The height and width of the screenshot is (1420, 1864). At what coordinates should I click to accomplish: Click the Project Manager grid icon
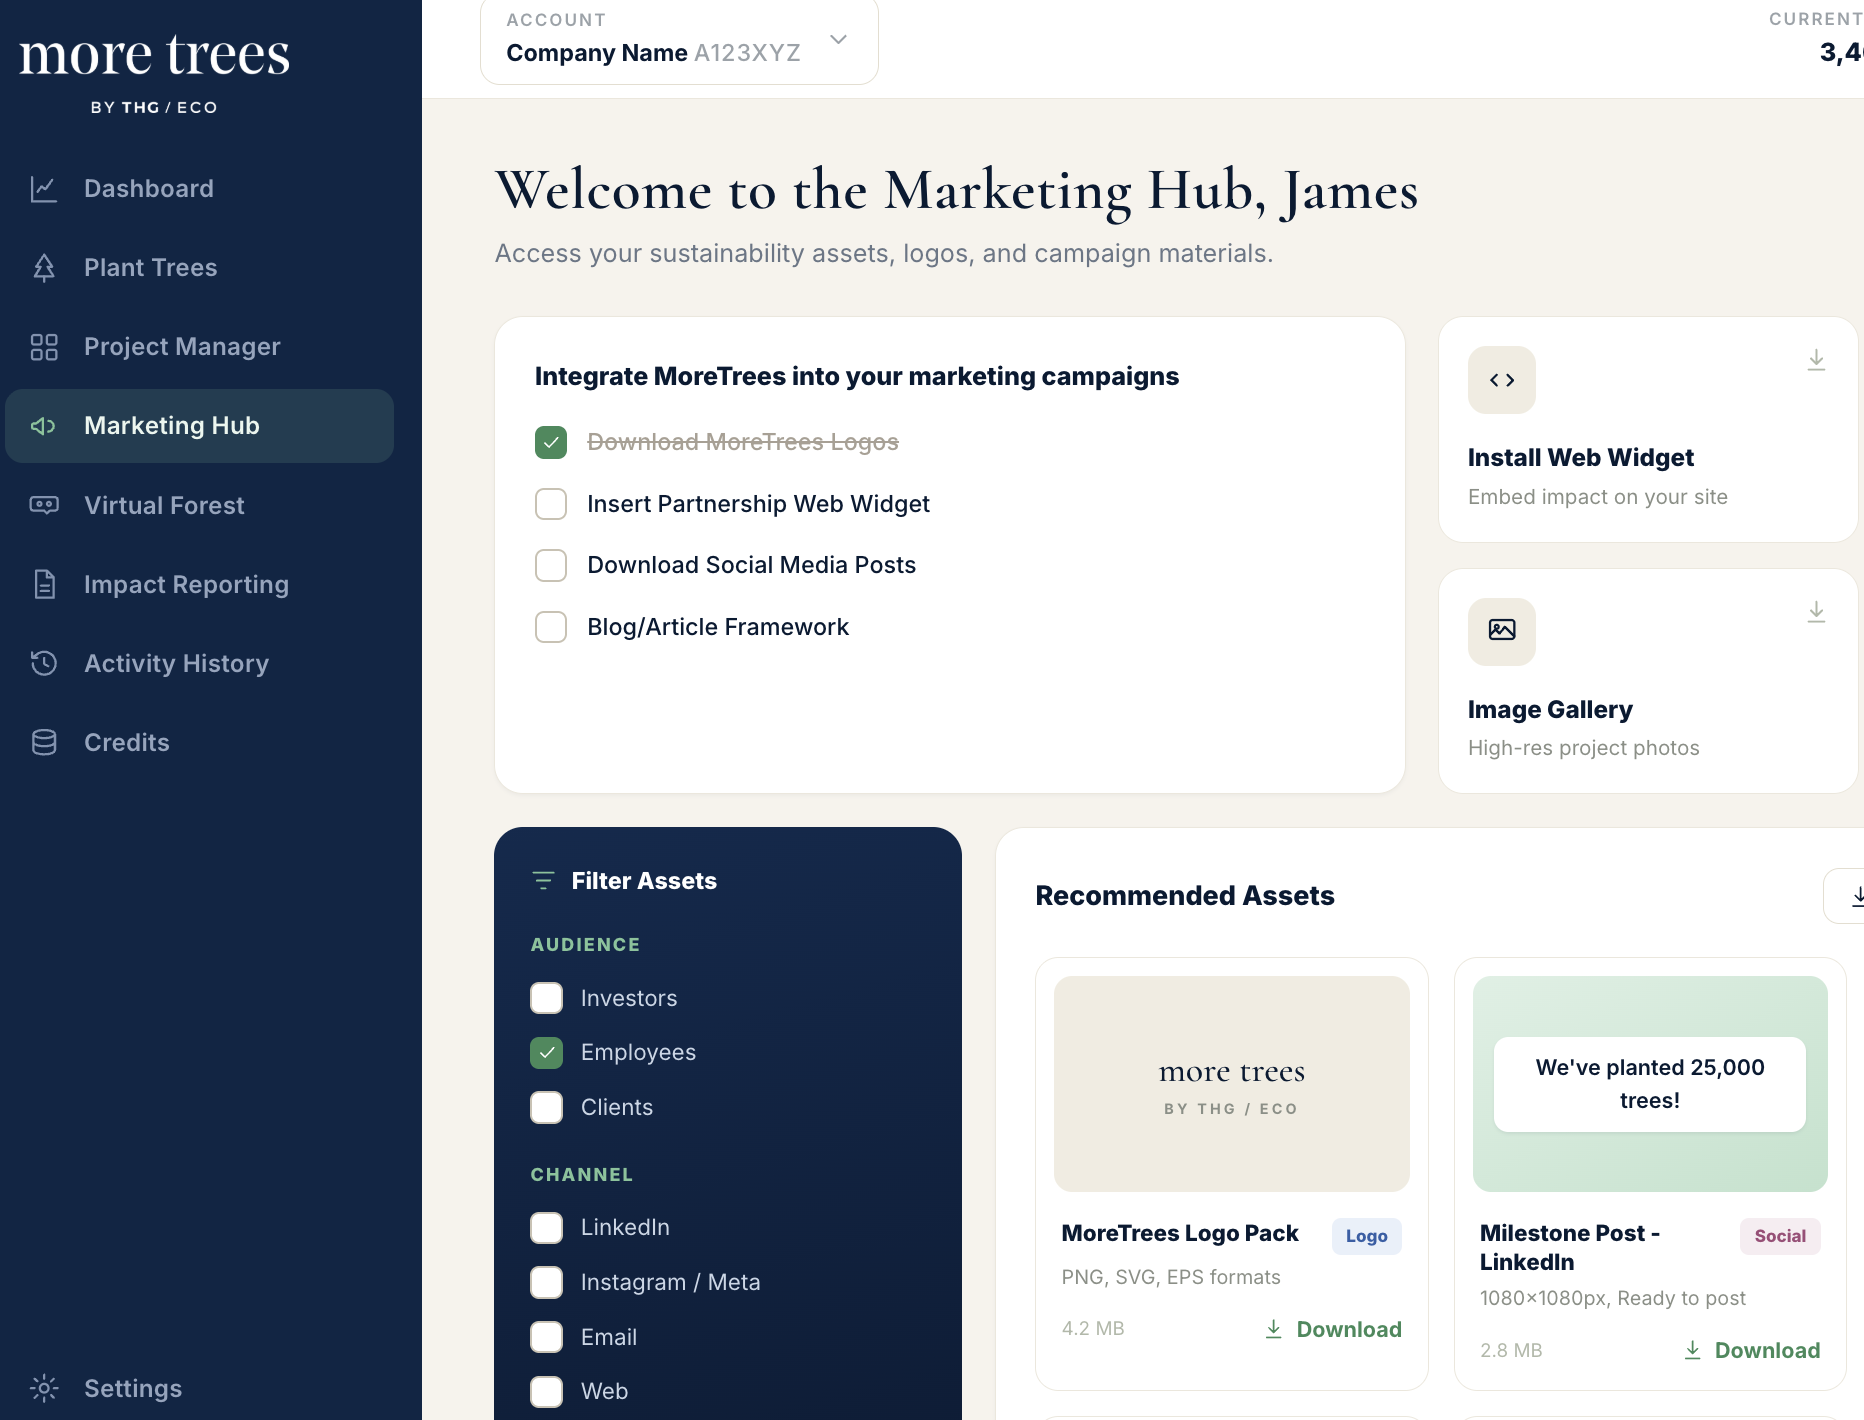pyautogui.click(x=44, y=346)
